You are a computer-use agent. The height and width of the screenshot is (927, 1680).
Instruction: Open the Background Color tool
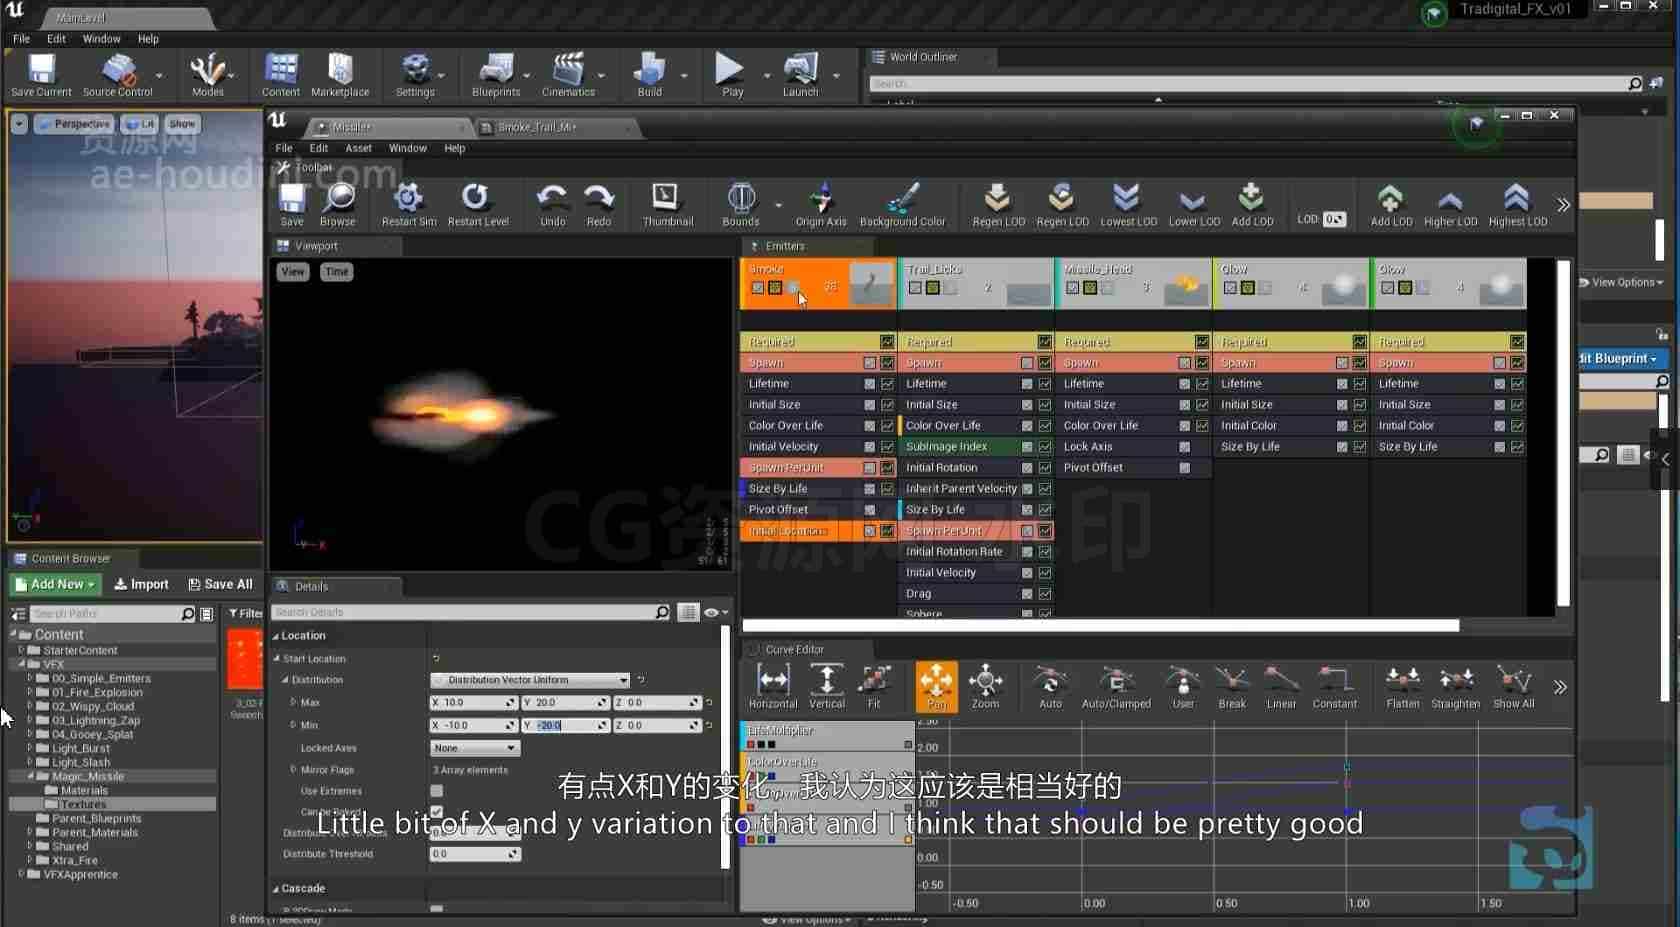pos(902,204)
